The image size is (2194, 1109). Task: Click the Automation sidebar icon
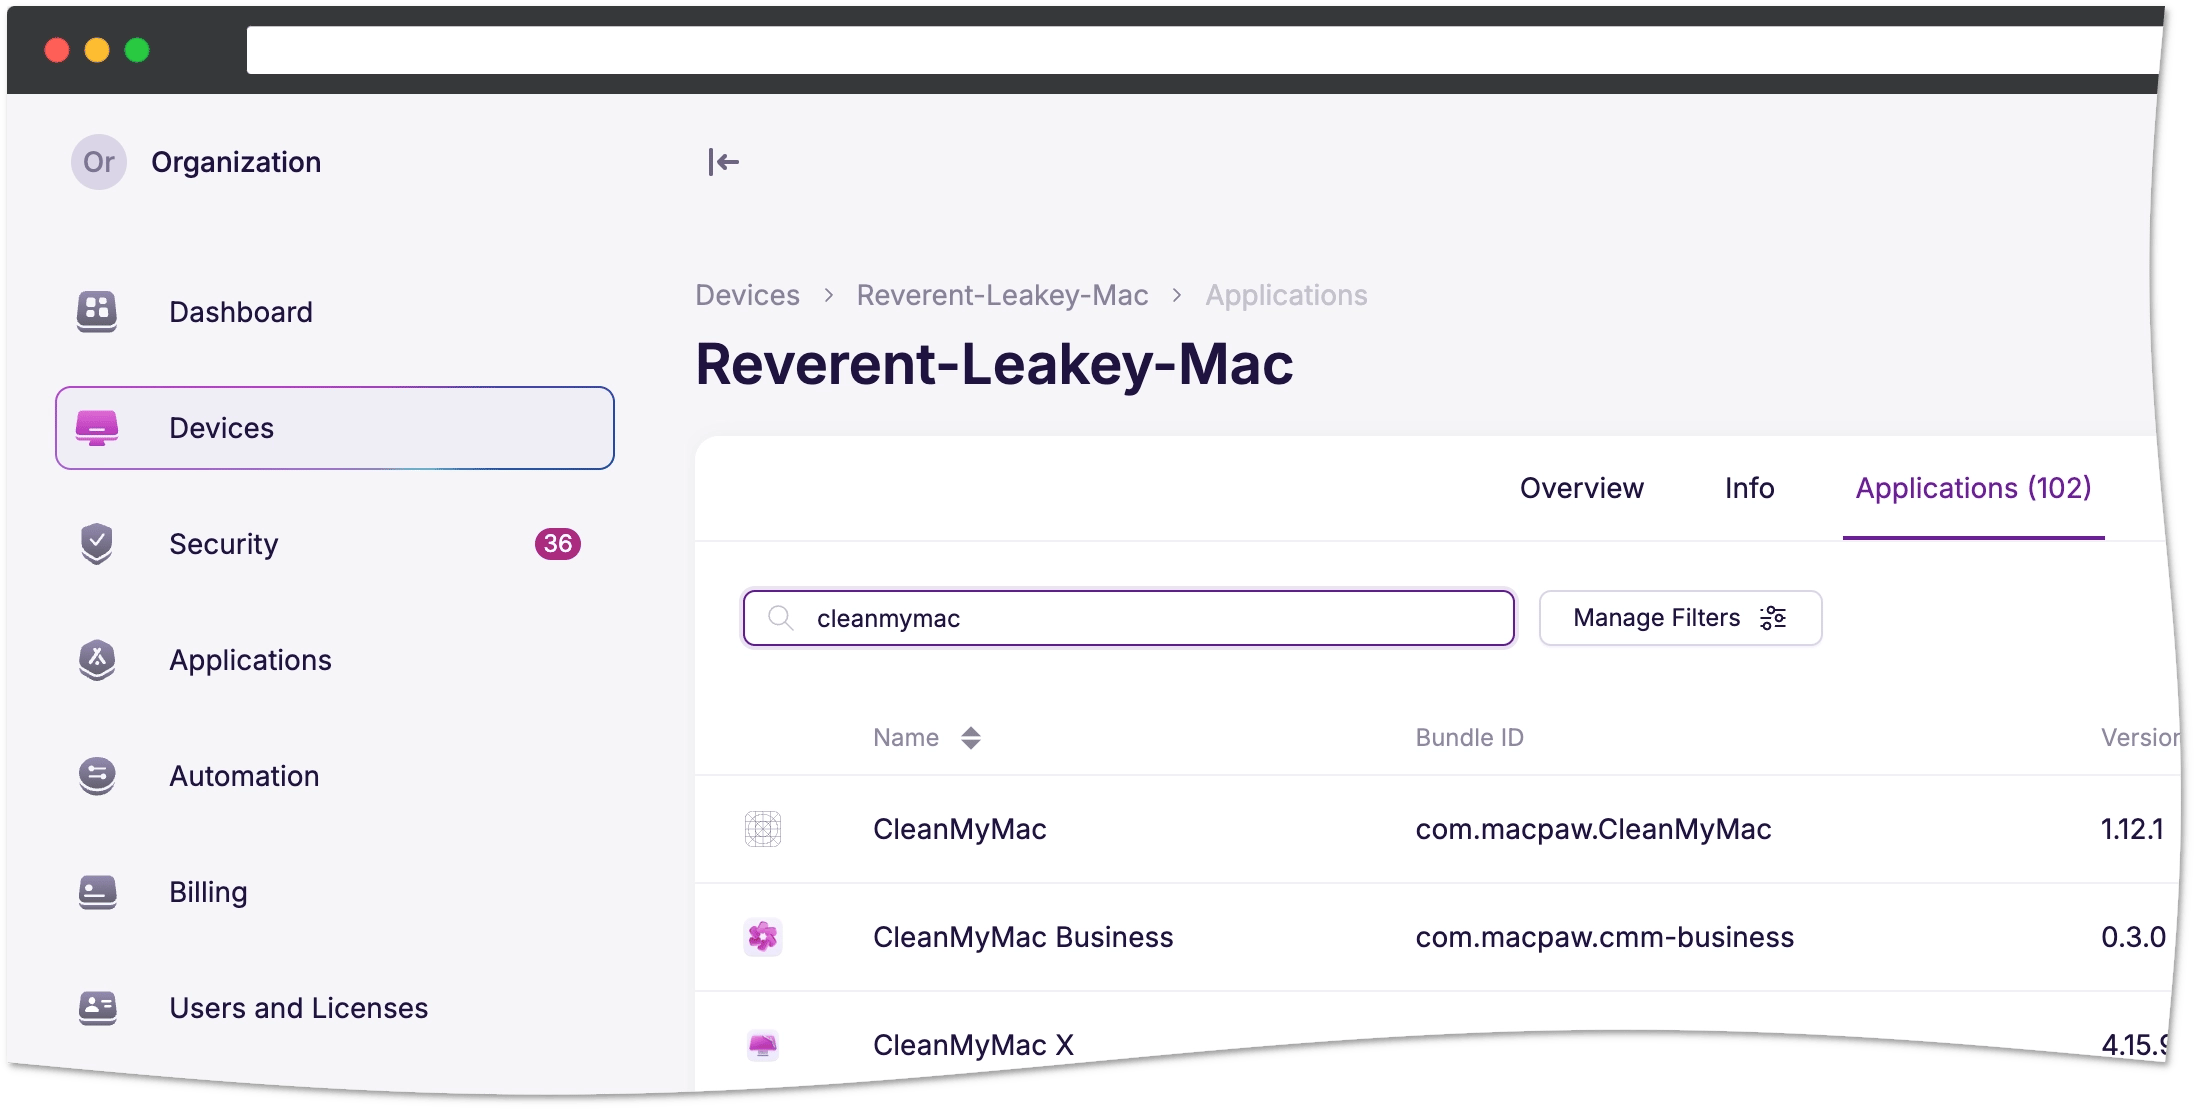click(x=97, y=776)
